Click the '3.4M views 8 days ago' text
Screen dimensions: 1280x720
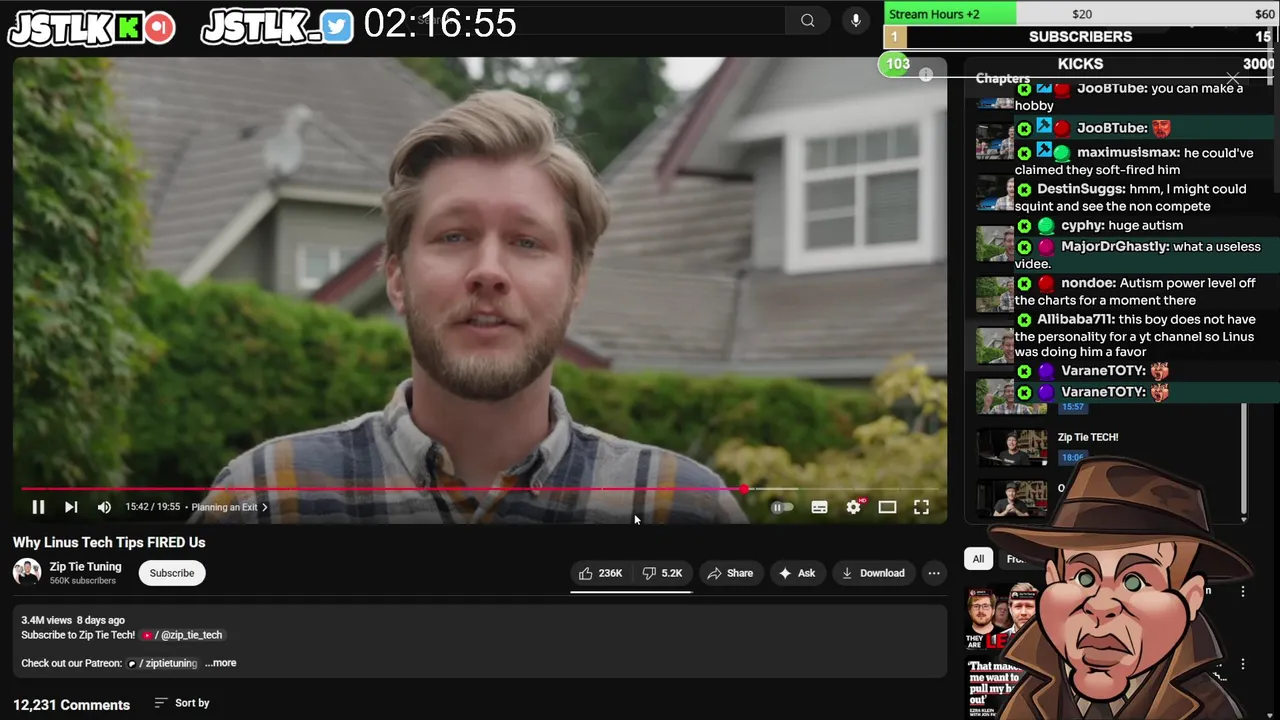tap(73, 621)
